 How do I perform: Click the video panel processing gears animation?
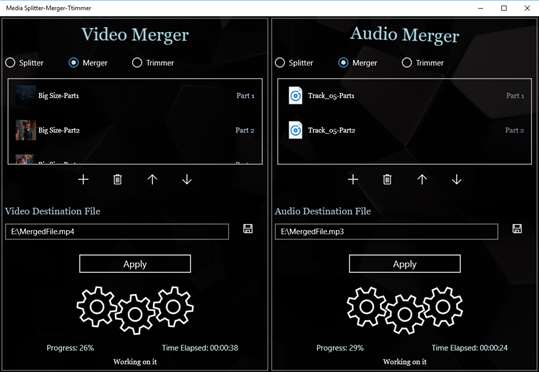click(x=135, y=310)
